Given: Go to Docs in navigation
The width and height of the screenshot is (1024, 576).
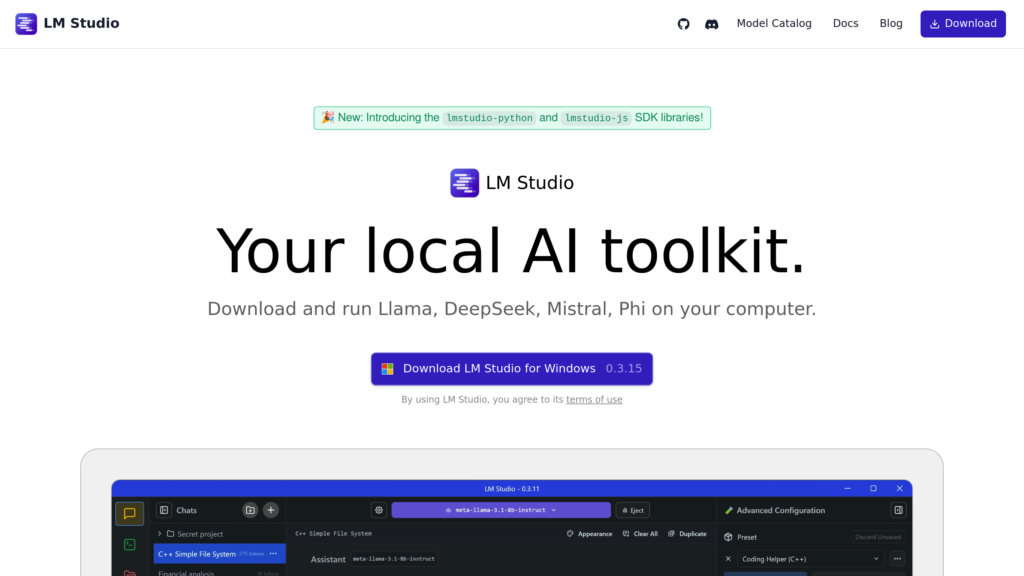Looking at the screenshot, I should 845,24.
